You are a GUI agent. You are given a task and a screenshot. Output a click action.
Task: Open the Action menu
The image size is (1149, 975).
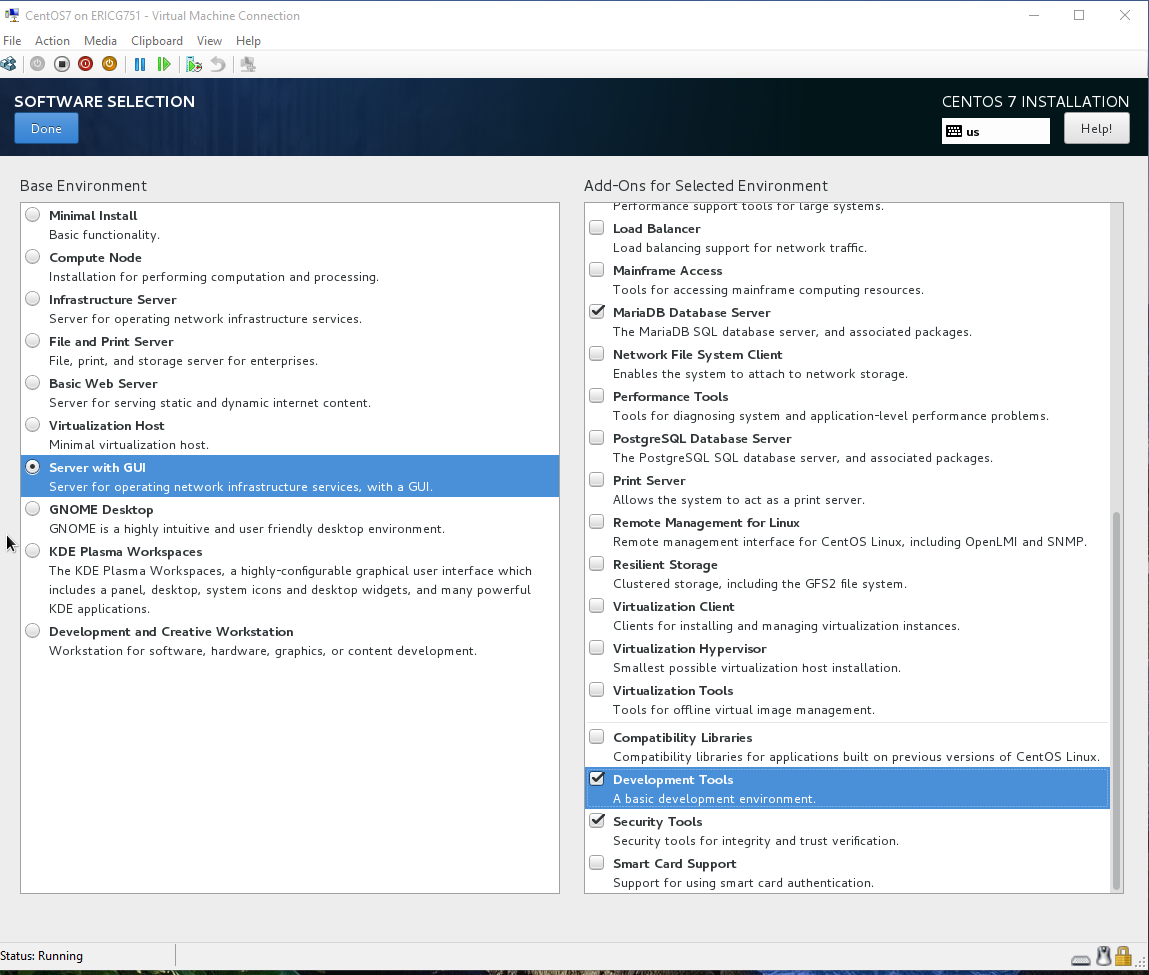coord(52,41)
